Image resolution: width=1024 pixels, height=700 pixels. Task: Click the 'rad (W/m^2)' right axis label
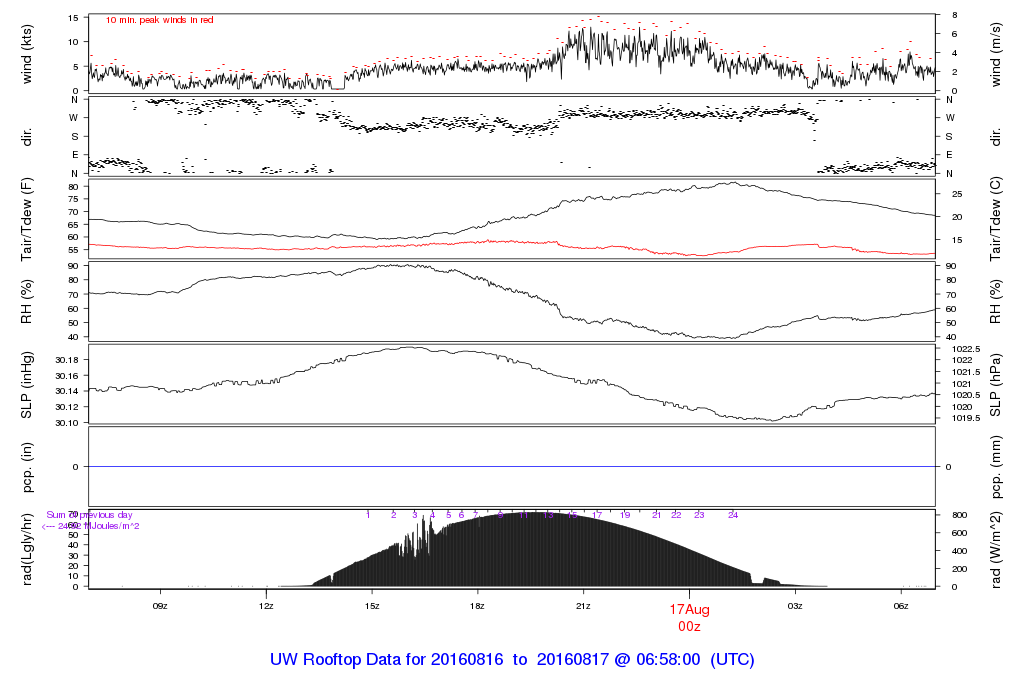tap(995, 549)
